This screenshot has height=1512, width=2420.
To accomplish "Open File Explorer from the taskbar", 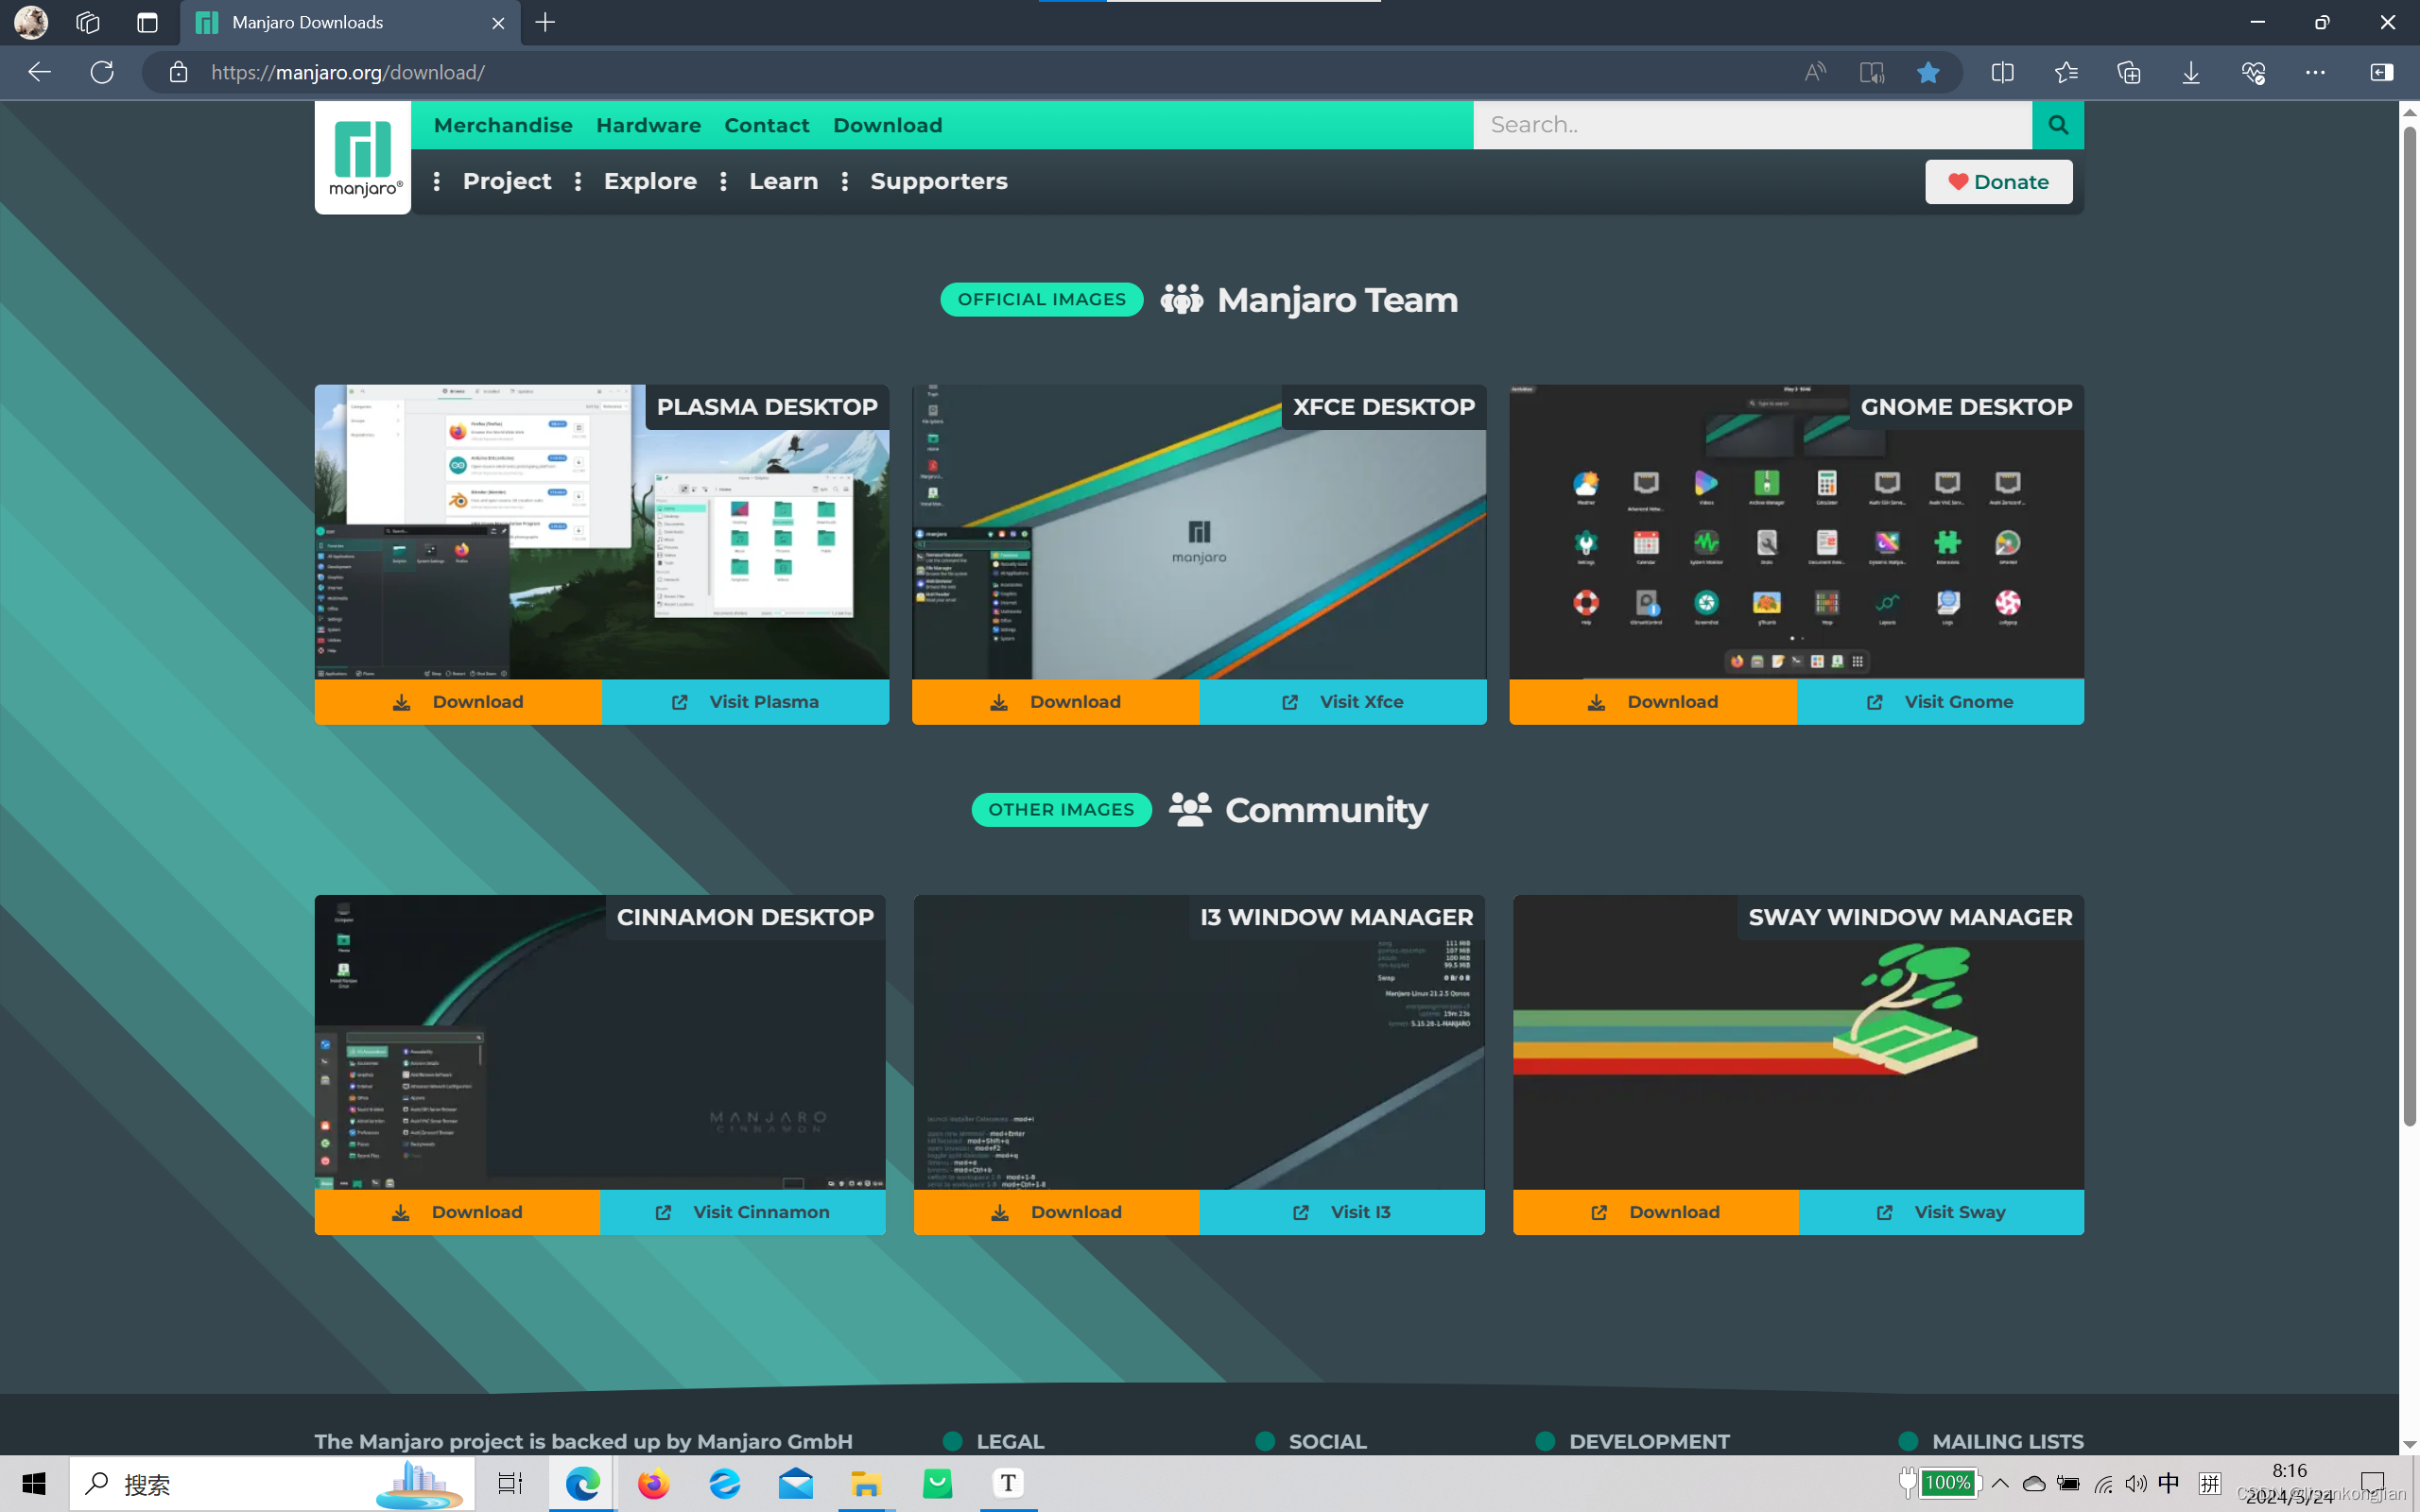I will coord(866,1483).
